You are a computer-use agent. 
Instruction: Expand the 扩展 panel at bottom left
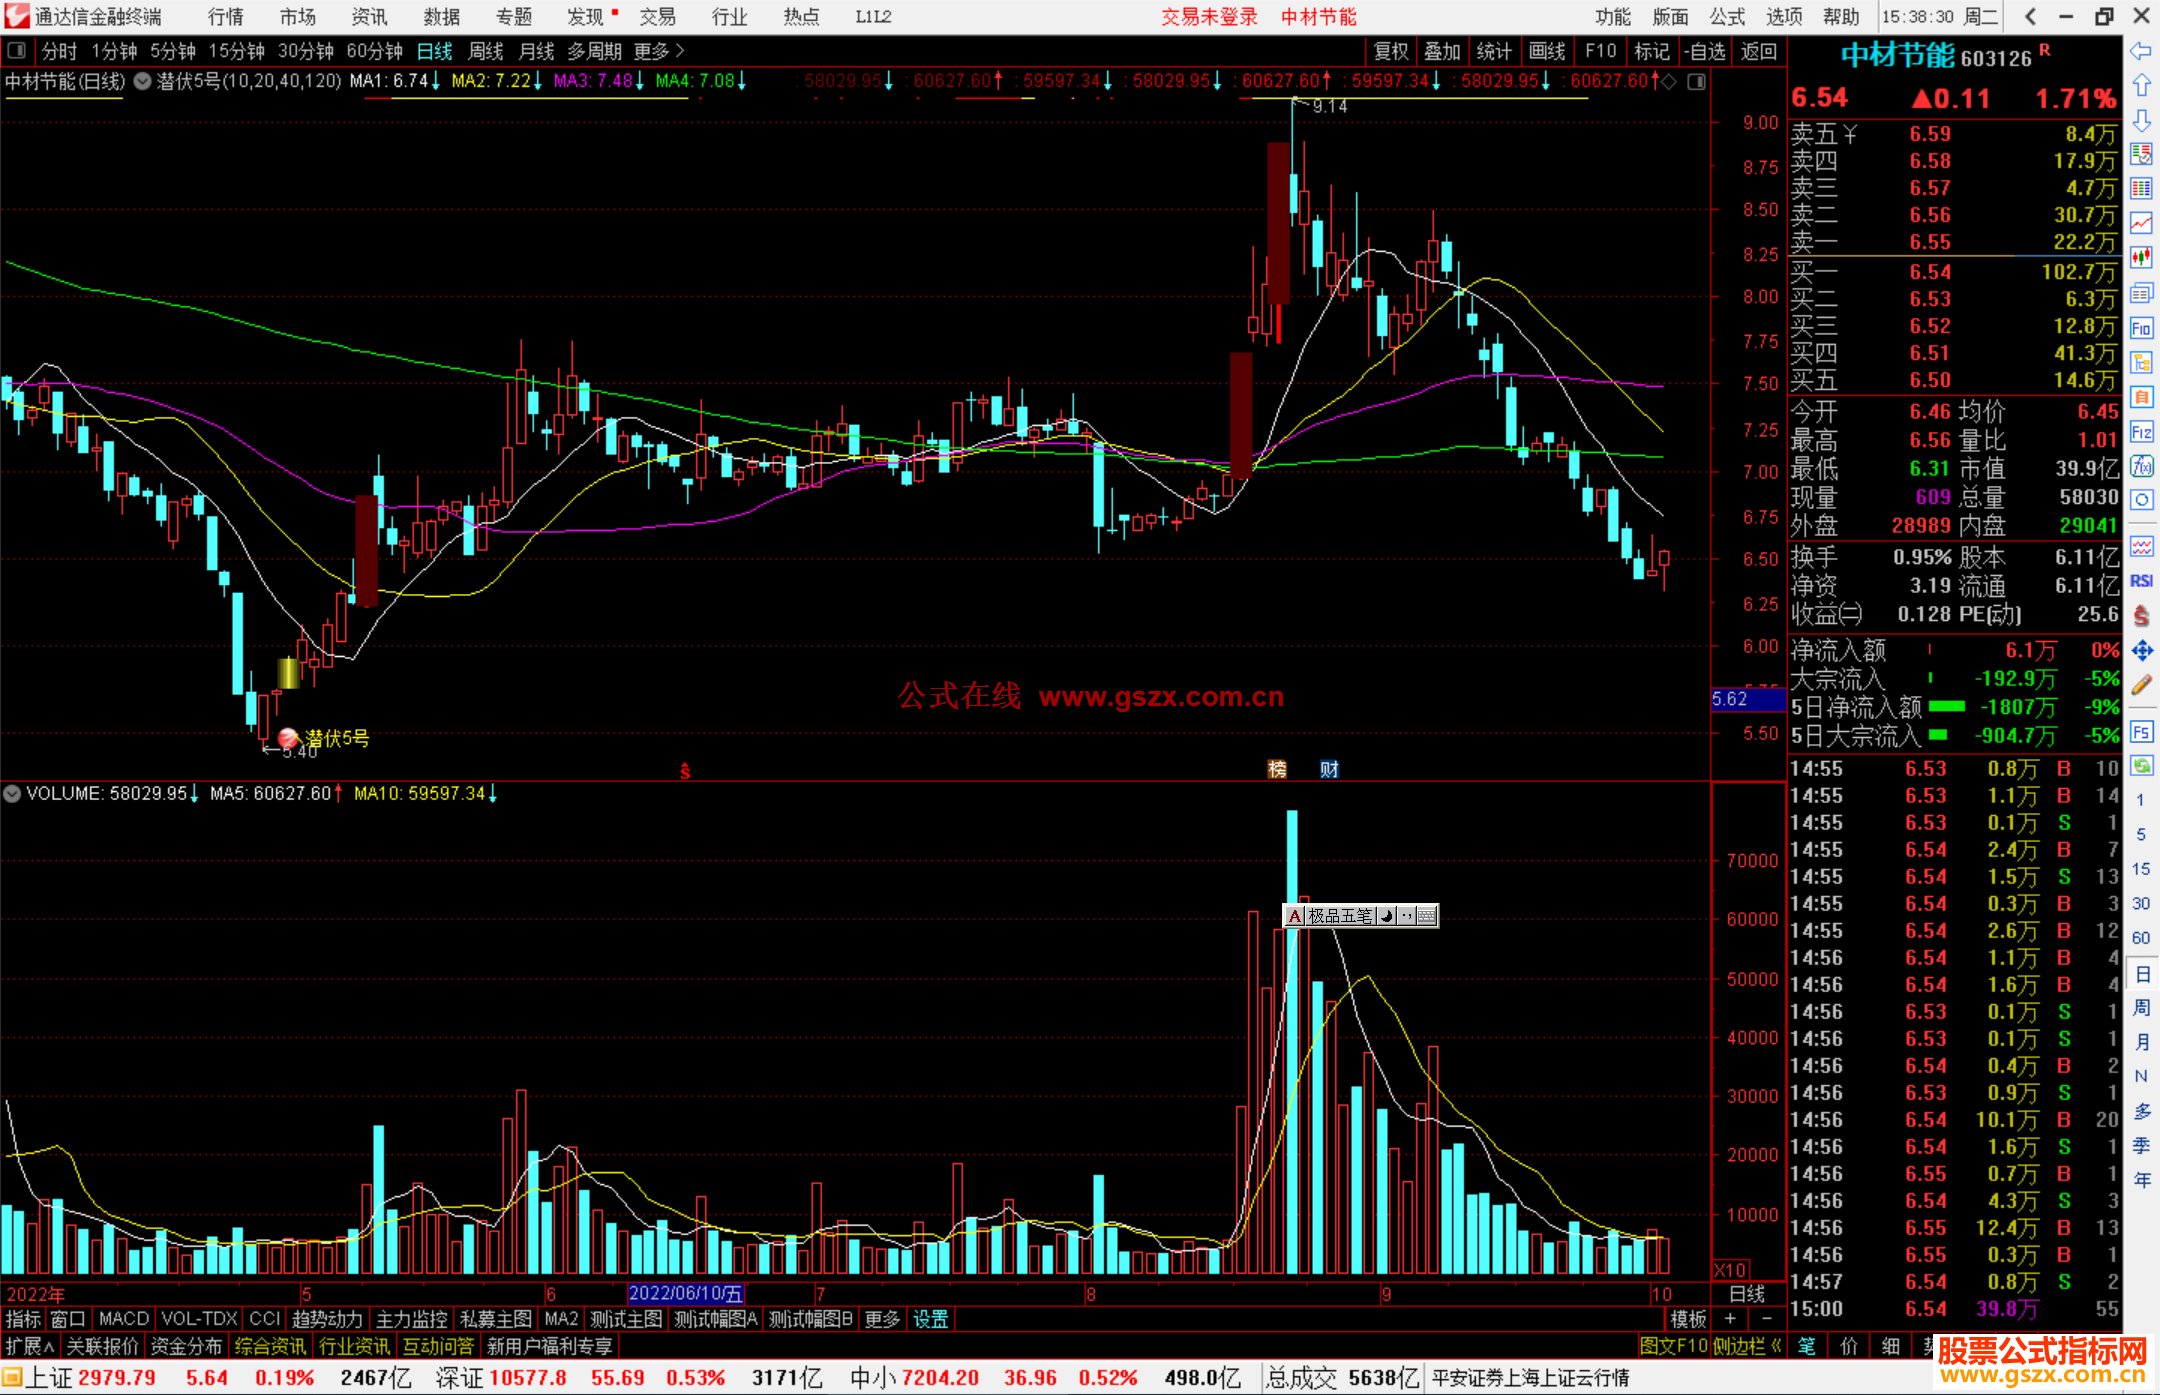pos(30,1347)
